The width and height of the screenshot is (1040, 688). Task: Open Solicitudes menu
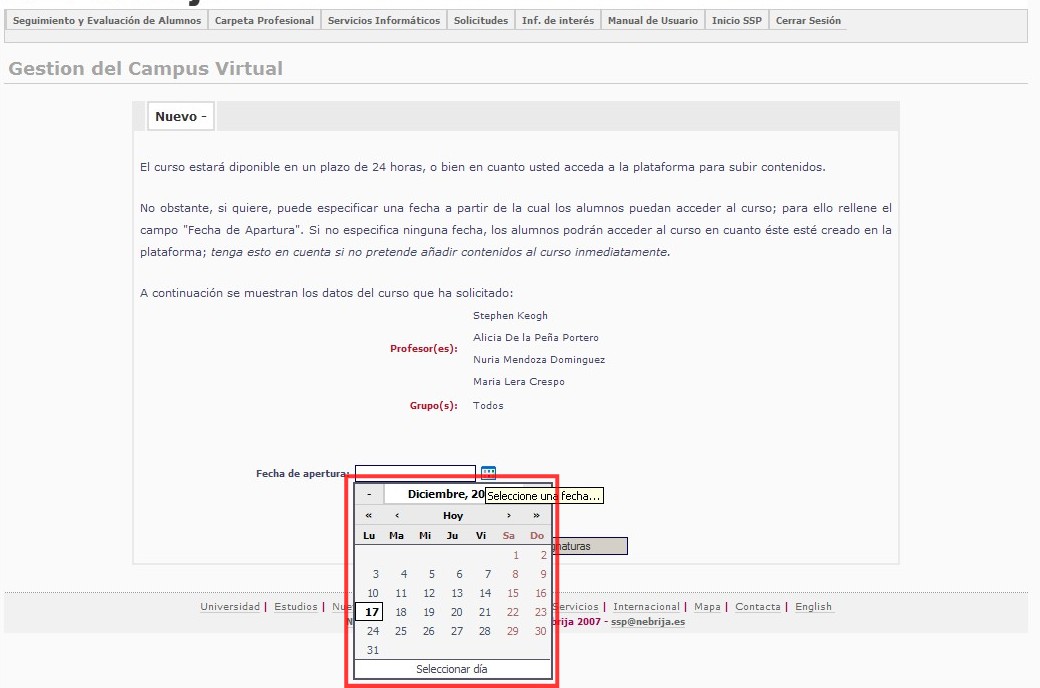(x=481, y=21)
